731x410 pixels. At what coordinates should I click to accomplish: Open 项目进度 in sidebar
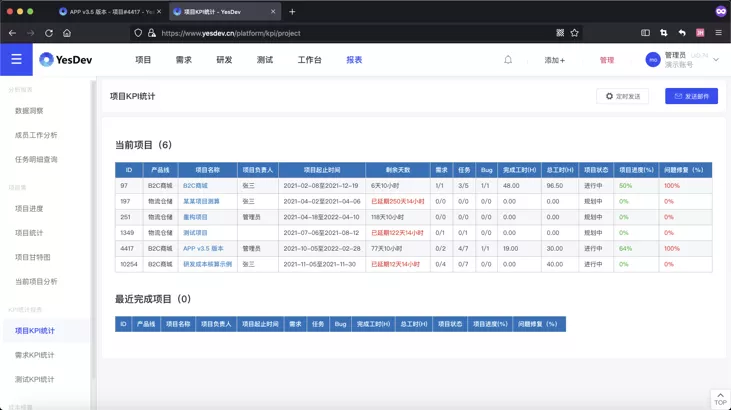tap(29, 208)
